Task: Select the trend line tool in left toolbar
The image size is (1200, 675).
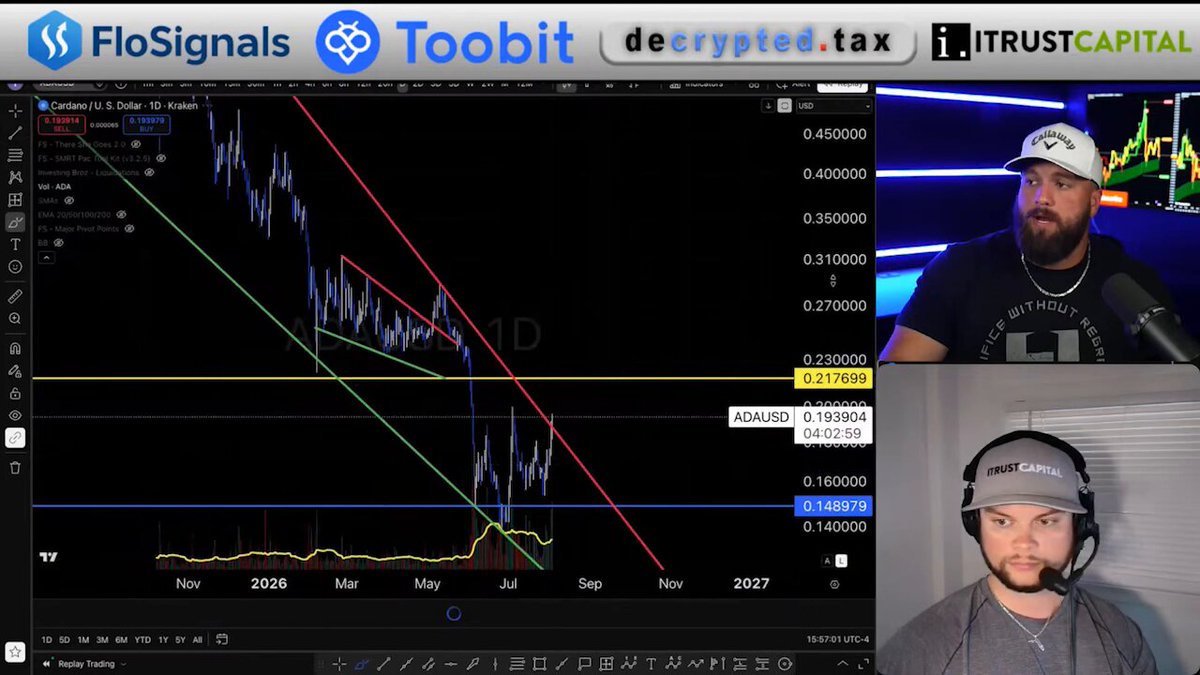Action: pos(15,133)
